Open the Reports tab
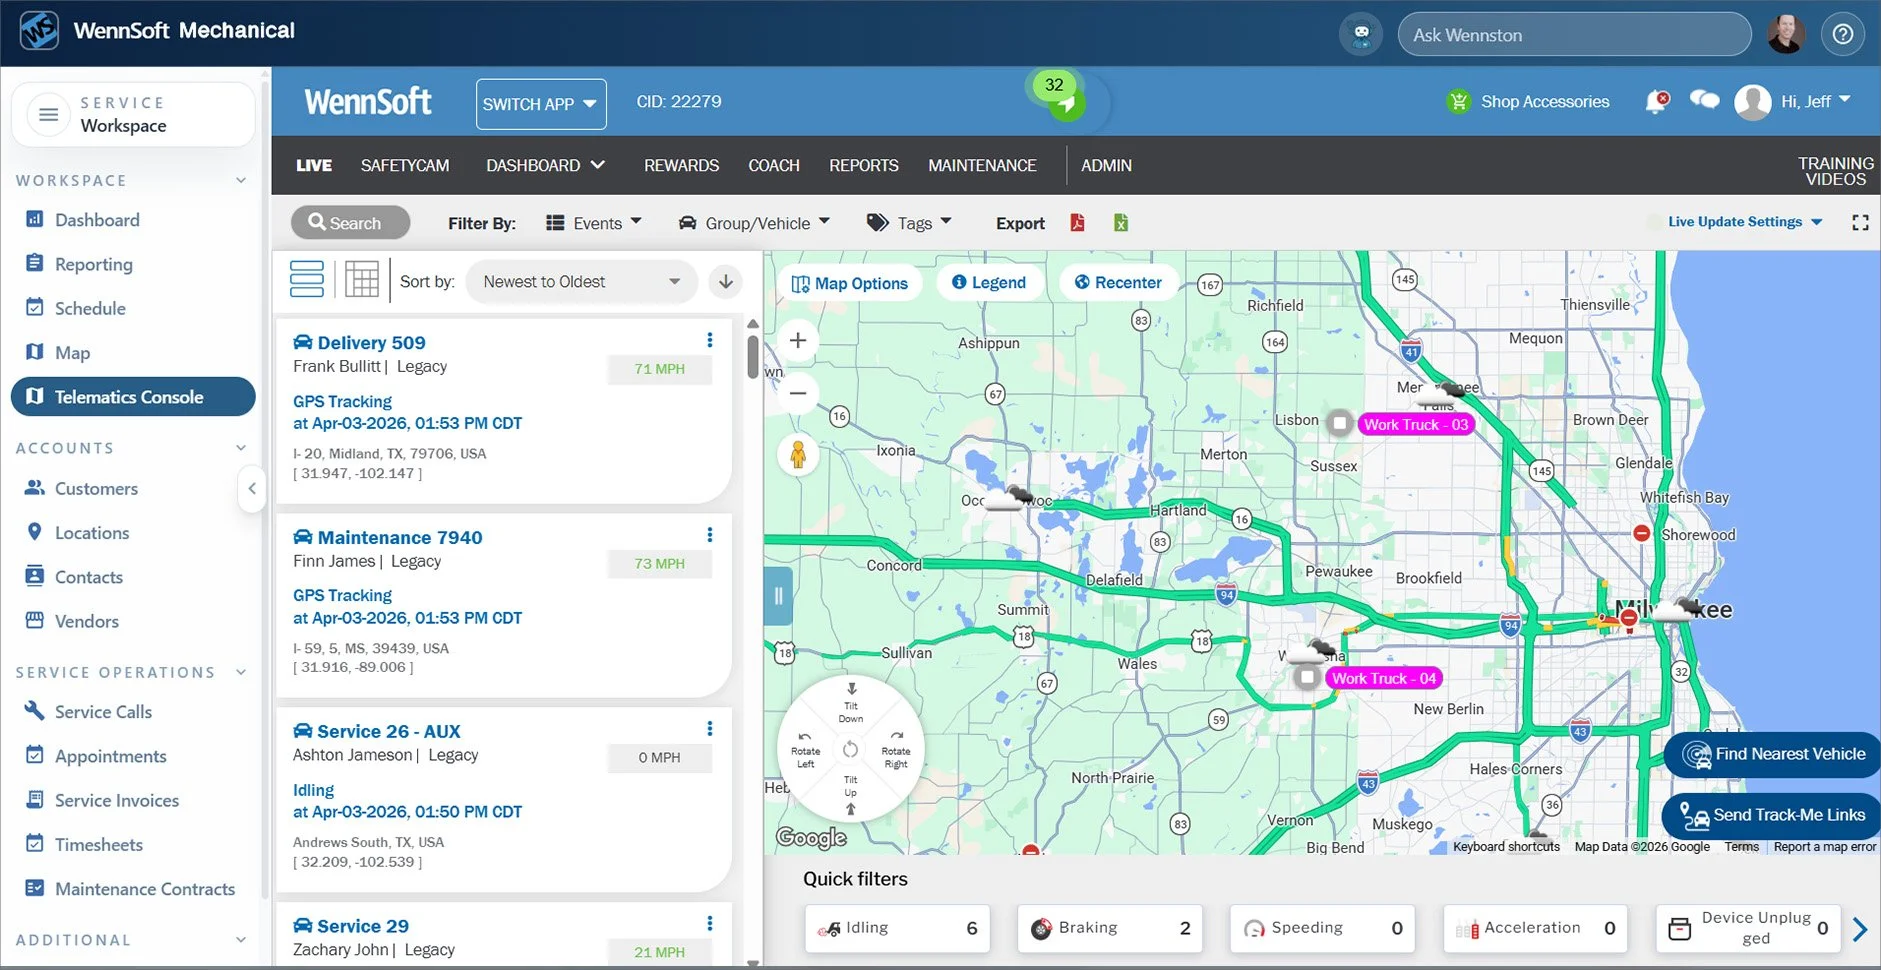This screenshot has width=1881, height=970. click(x=864, y=165)
